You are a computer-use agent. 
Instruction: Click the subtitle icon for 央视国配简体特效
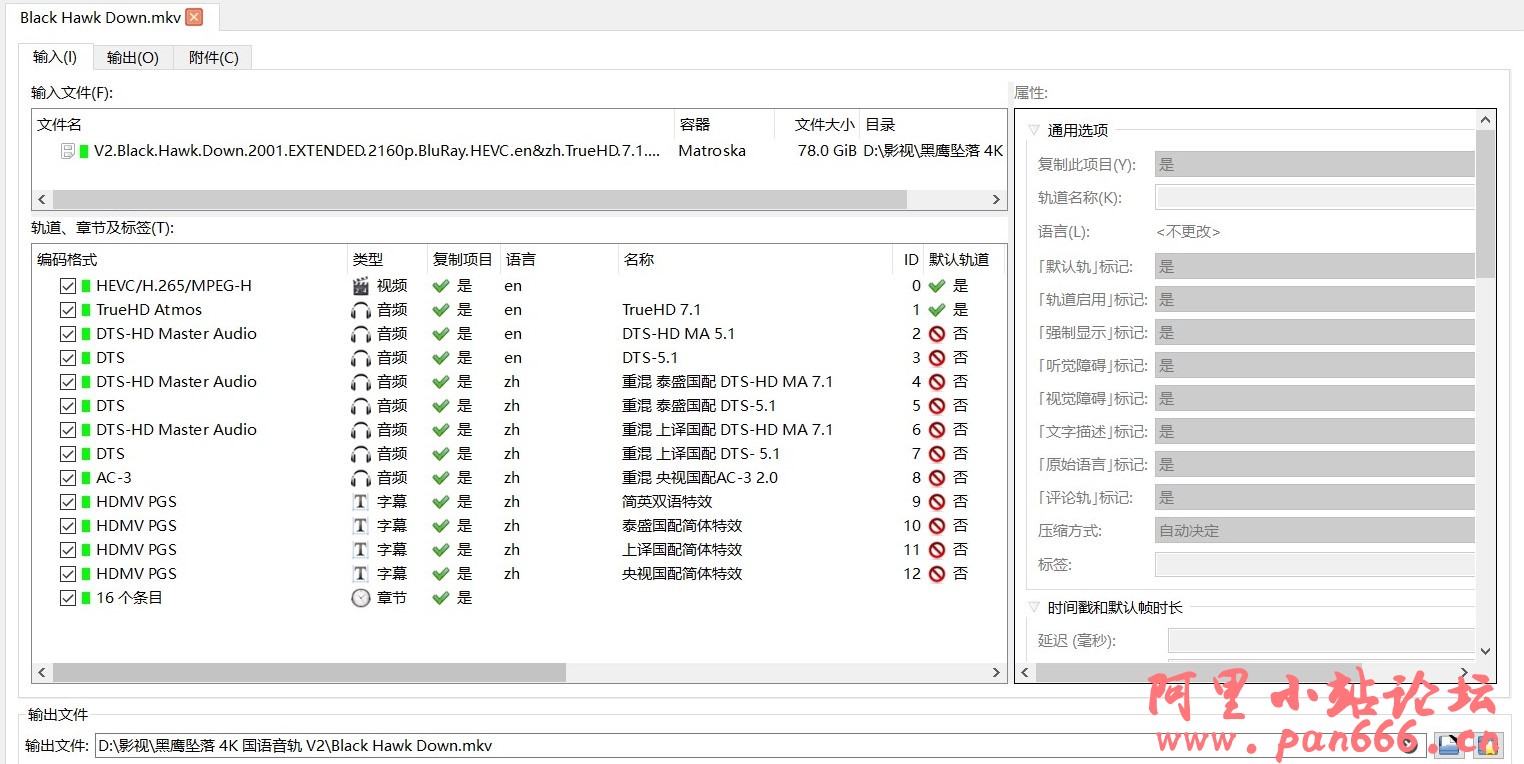click(x=361, y=574)
